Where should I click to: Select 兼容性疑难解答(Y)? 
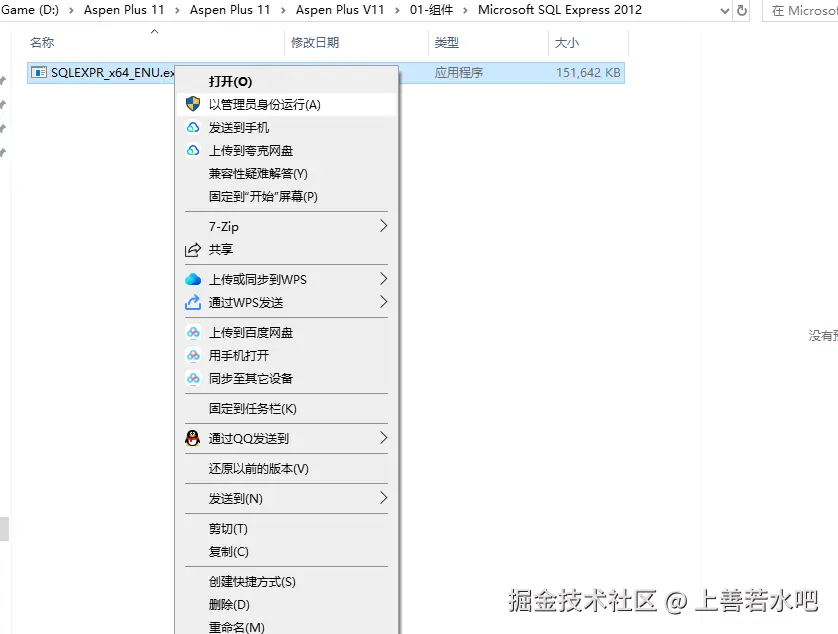286,173
